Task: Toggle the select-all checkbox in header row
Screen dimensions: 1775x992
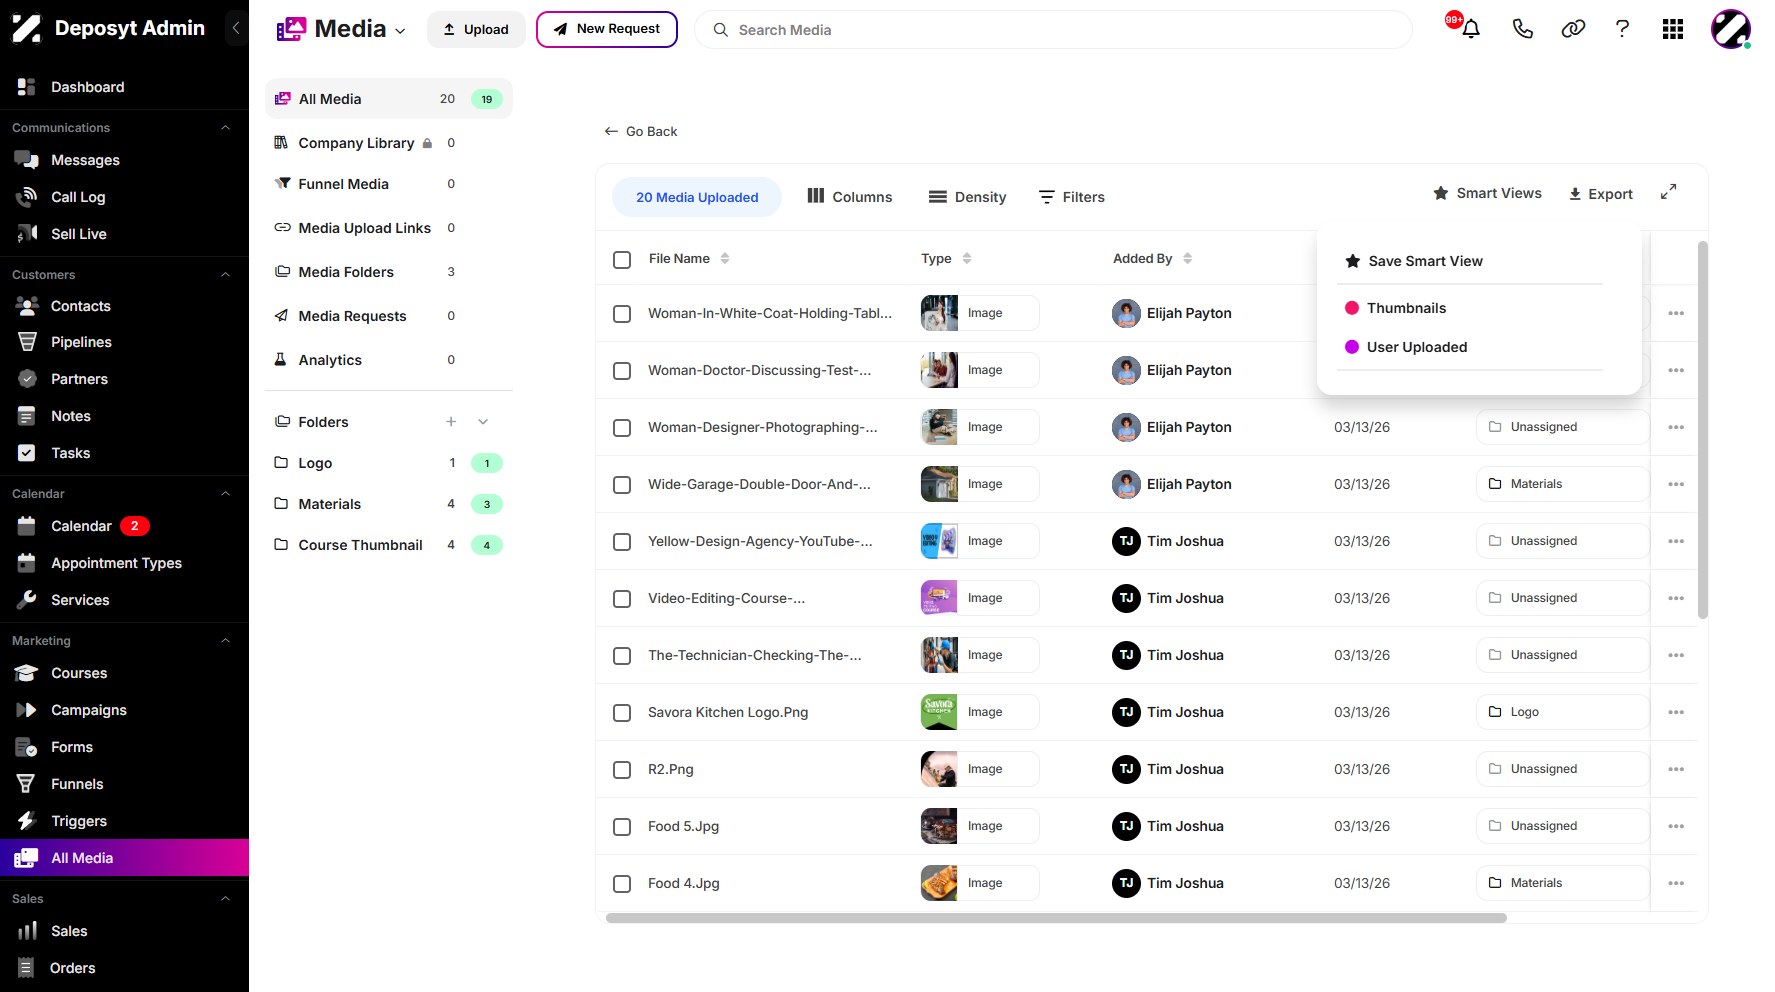Action: (622, 259)
